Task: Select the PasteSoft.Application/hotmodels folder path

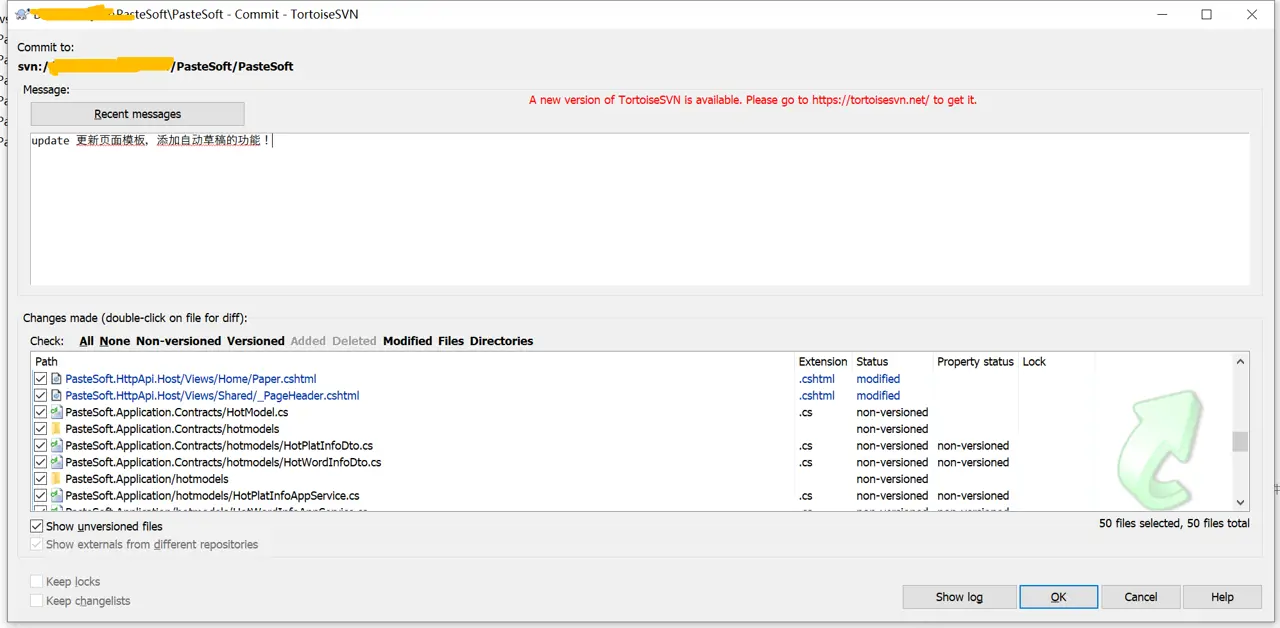Action: point(147,479)
